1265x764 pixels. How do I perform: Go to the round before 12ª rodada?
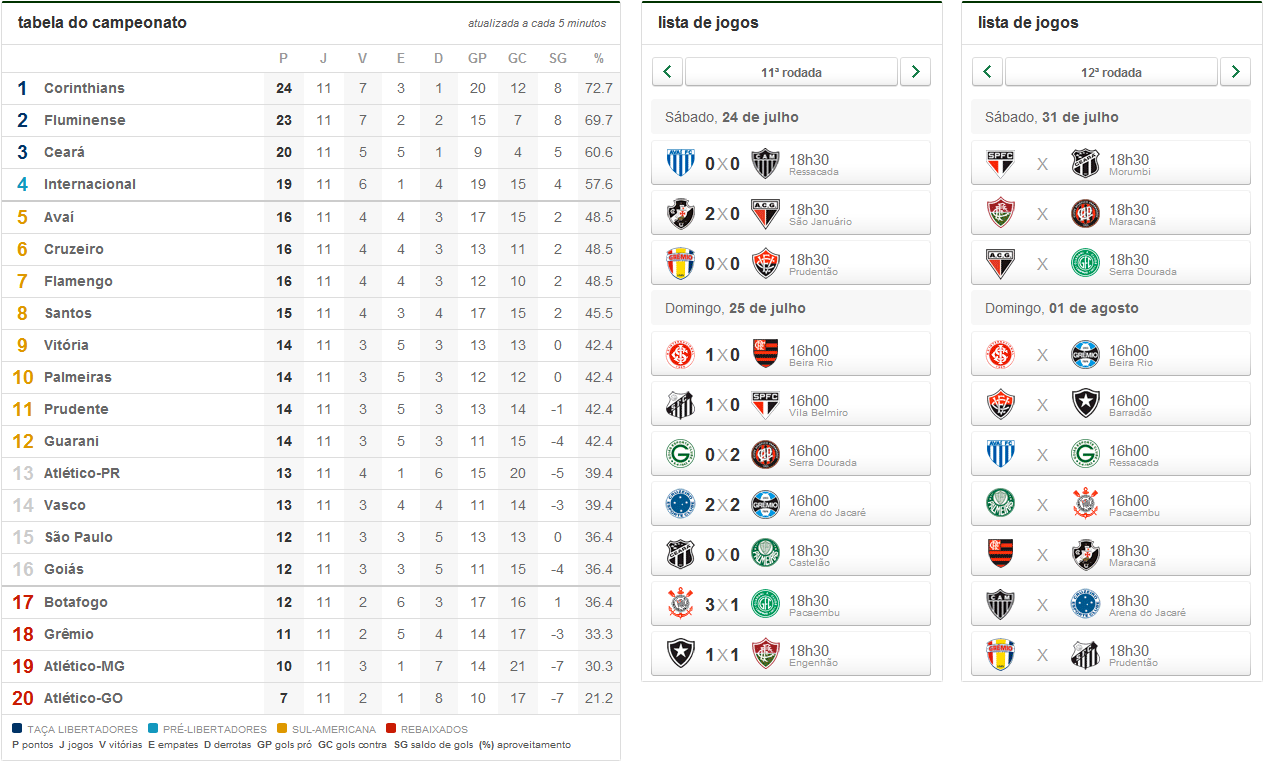click(987, 72)
